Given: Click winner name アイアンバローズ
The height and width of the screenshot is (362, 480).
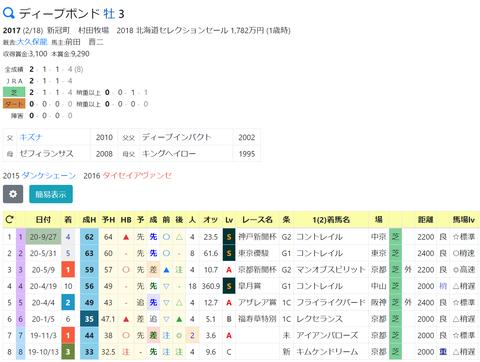Looking at the screenshot, I should tap(327, 335).
